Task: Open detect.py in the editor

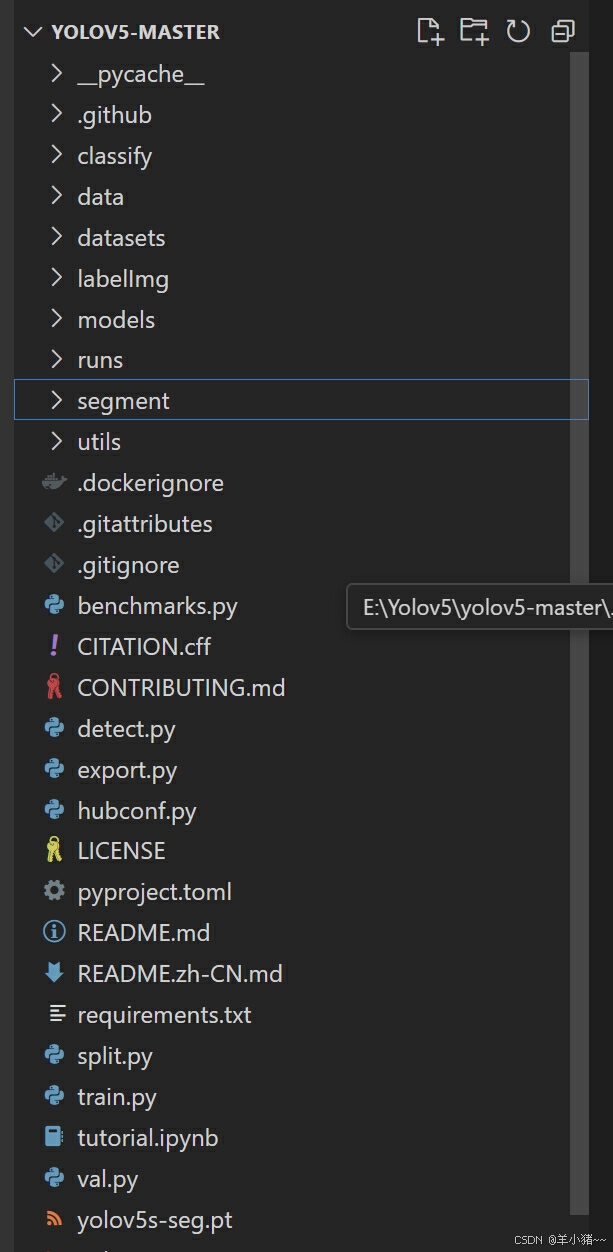Action: click(126, 729)
